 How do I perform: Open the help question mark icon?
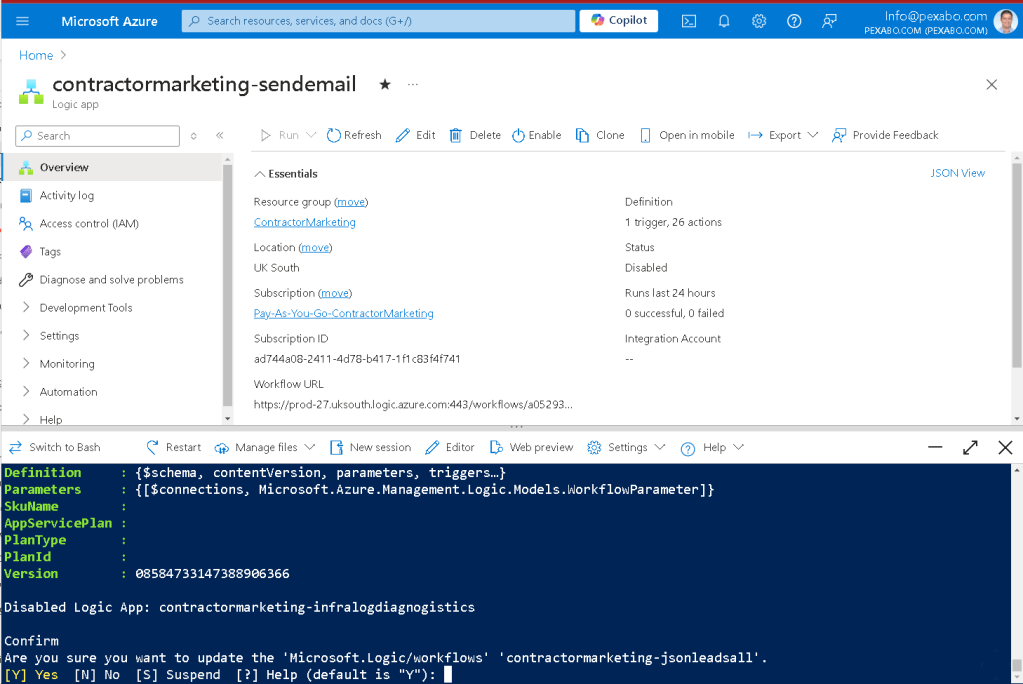794,21
